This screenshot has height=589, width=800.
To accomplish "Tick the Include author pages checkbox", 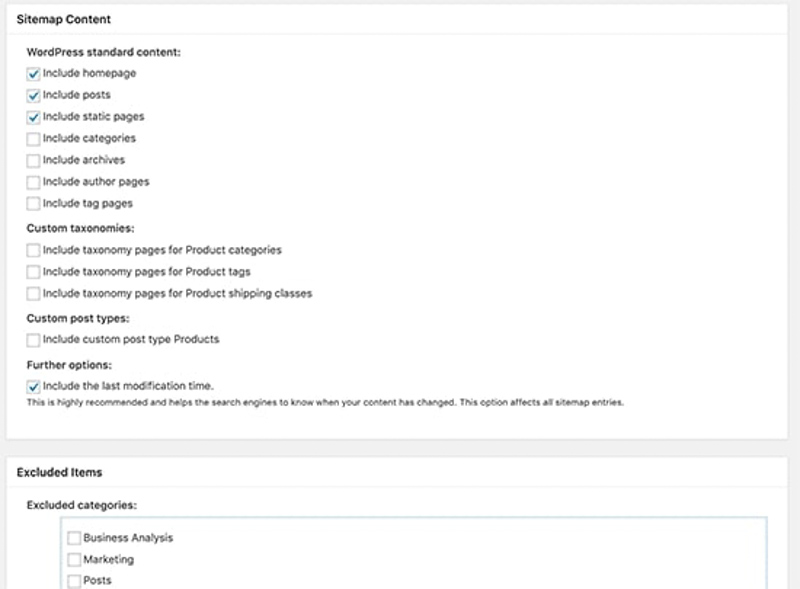I will coord(34,182).
